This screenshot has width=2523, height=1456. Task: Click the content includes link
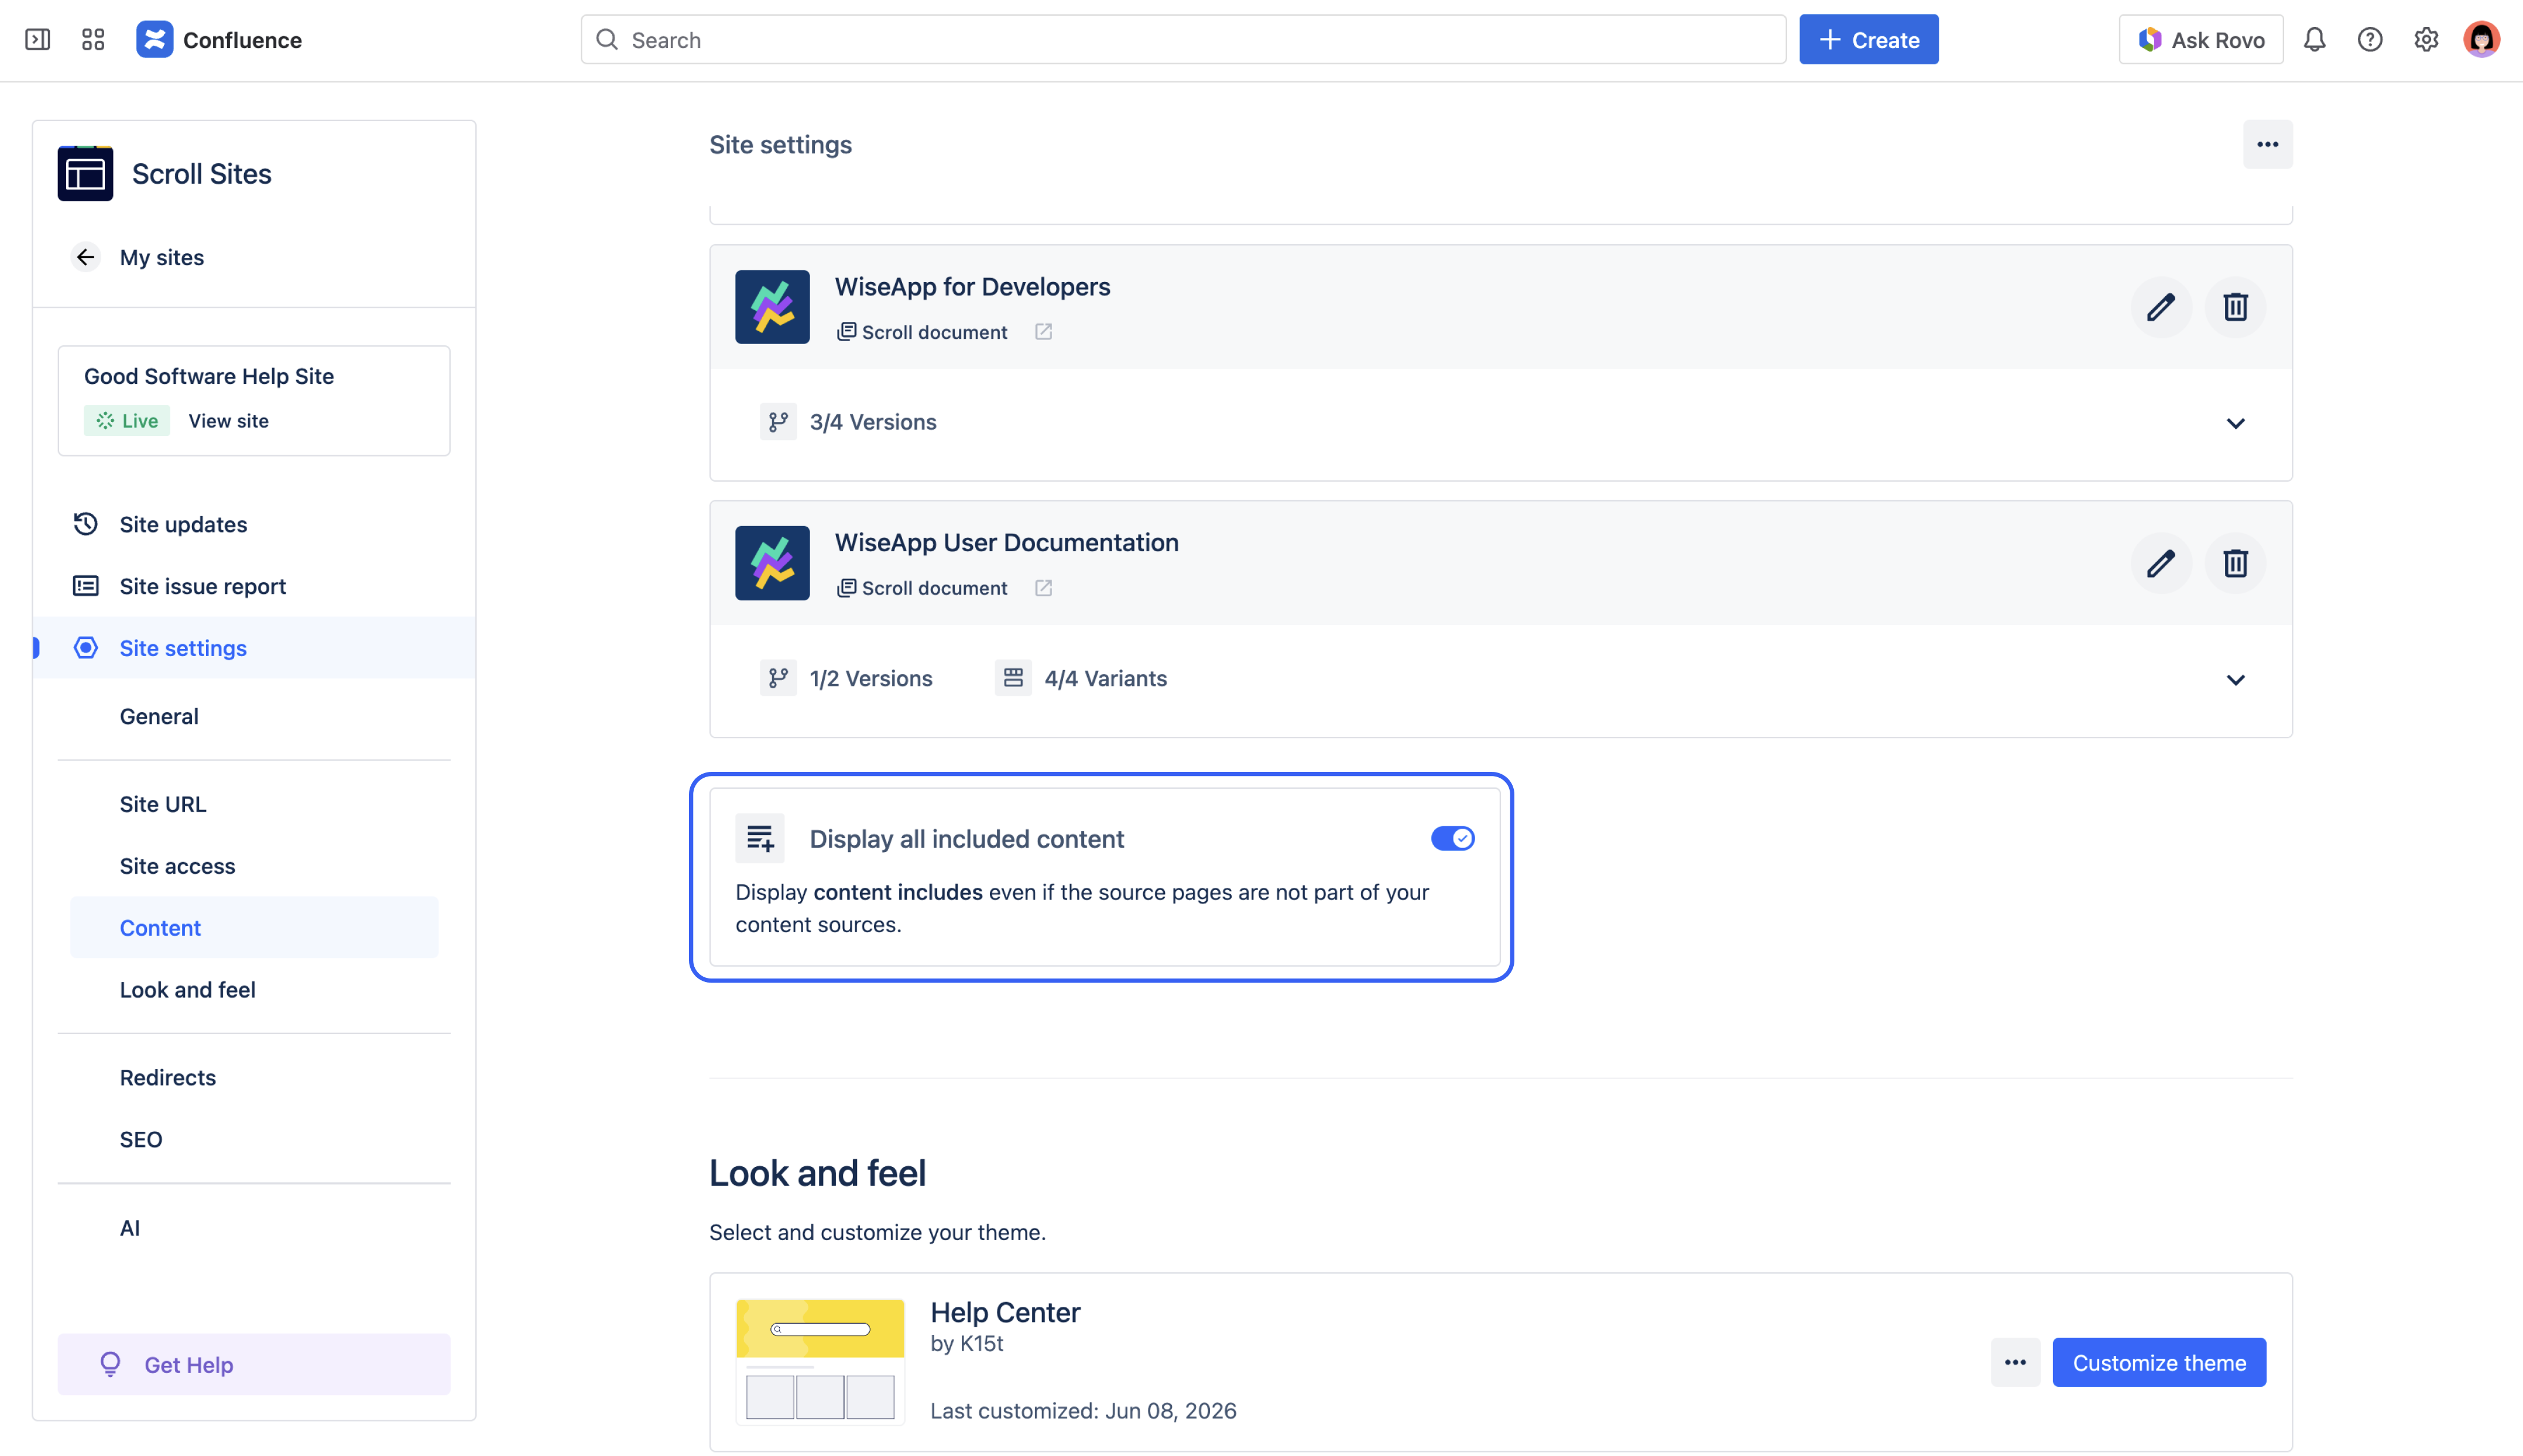point(897,892)
